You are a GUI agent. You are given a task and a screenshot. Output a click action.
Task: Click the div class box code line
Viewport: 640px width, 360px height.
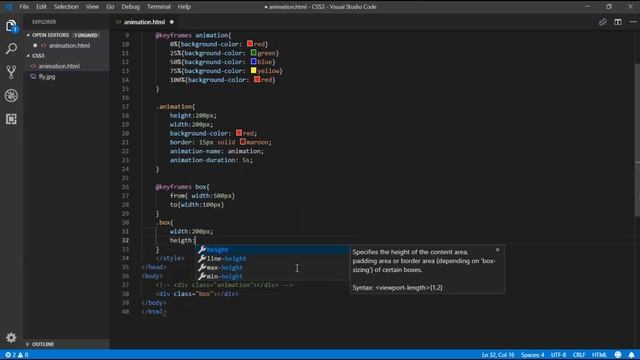(x=197, y=294)
